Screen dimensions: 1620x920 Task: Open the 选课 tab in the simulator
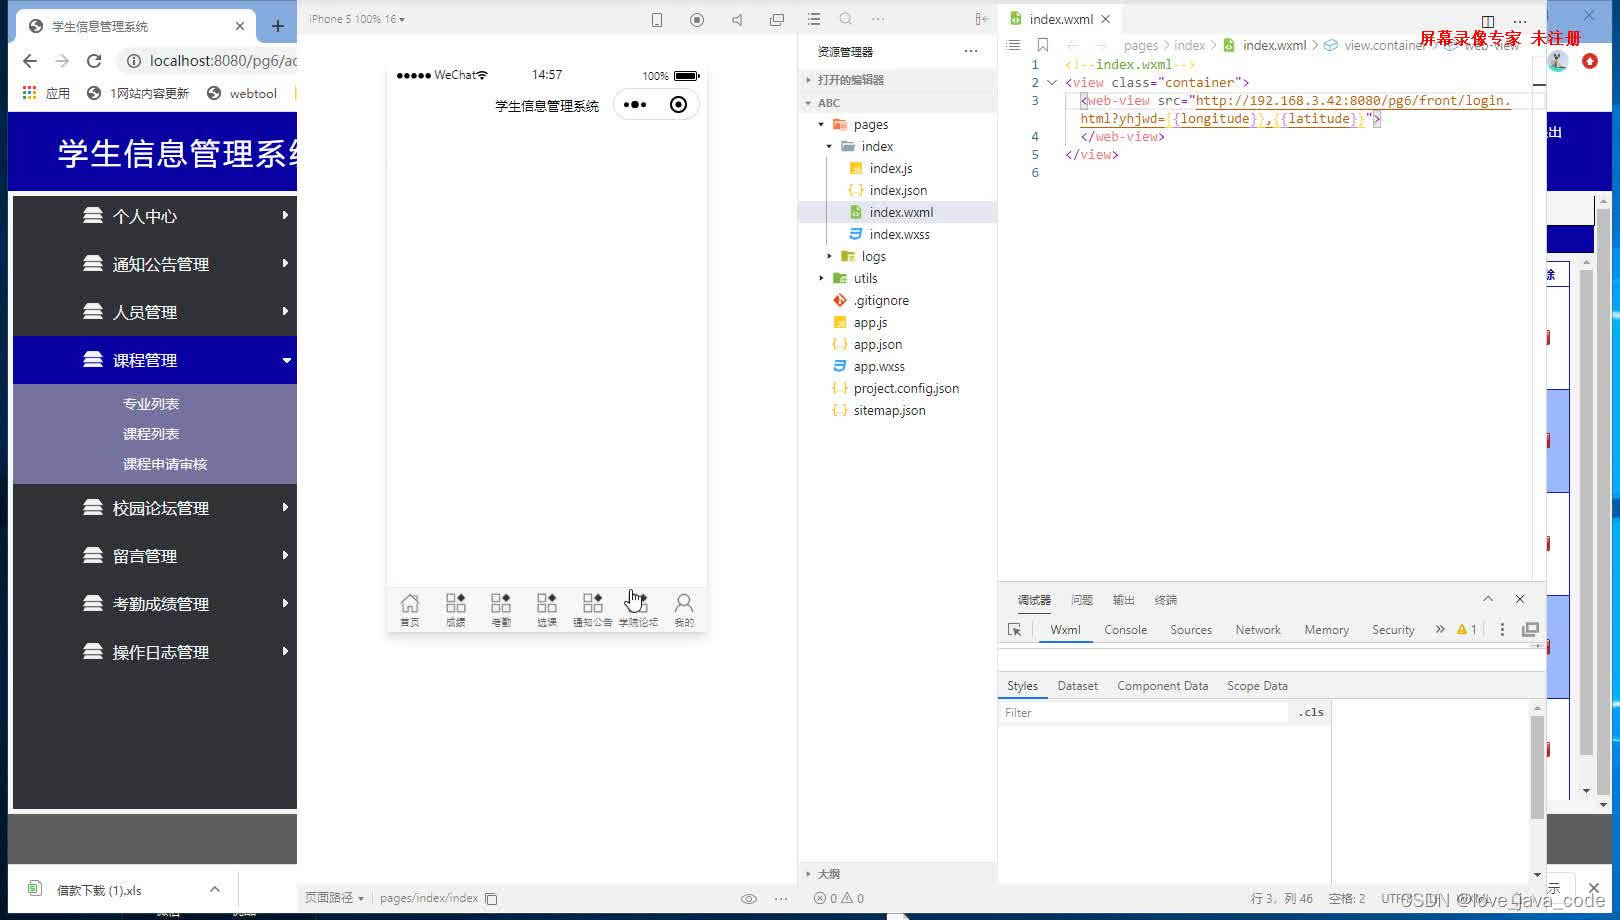(547, 608)
